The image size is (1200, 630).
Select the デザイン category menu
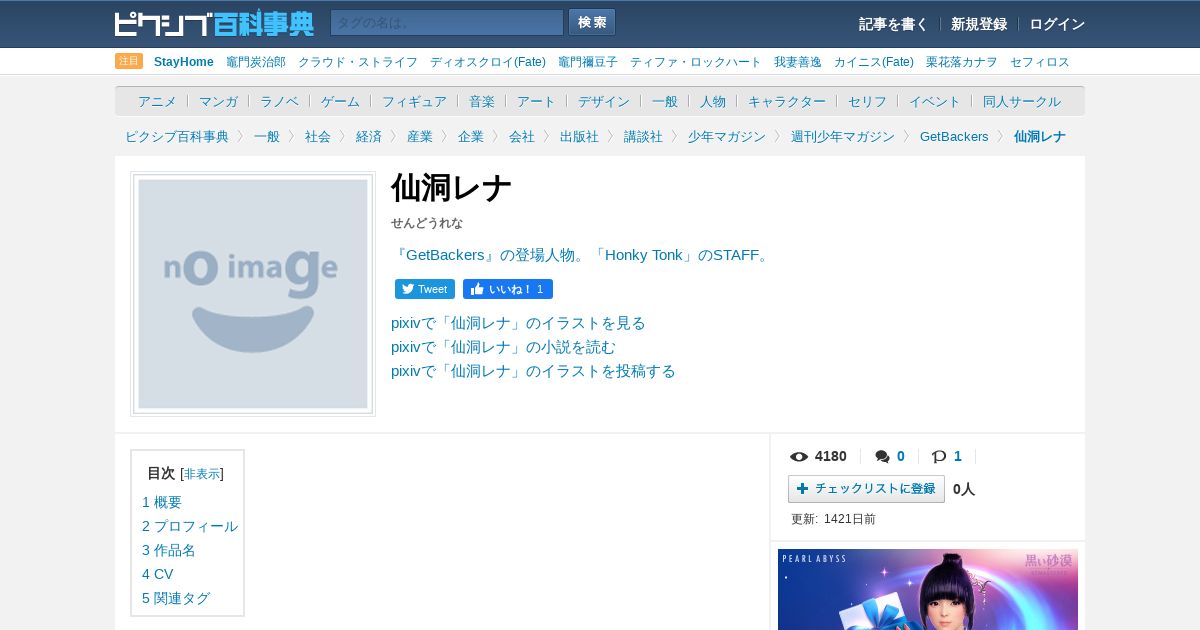click(x=604, y=101)
